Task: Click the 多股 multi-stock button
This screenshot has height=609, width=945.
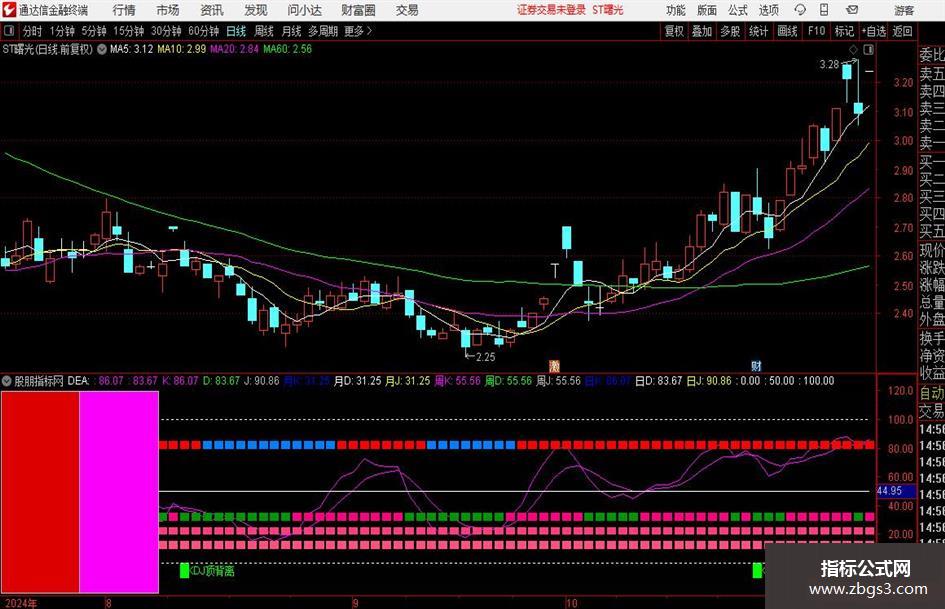Action: pyautogui.click(x=730, y=31)
